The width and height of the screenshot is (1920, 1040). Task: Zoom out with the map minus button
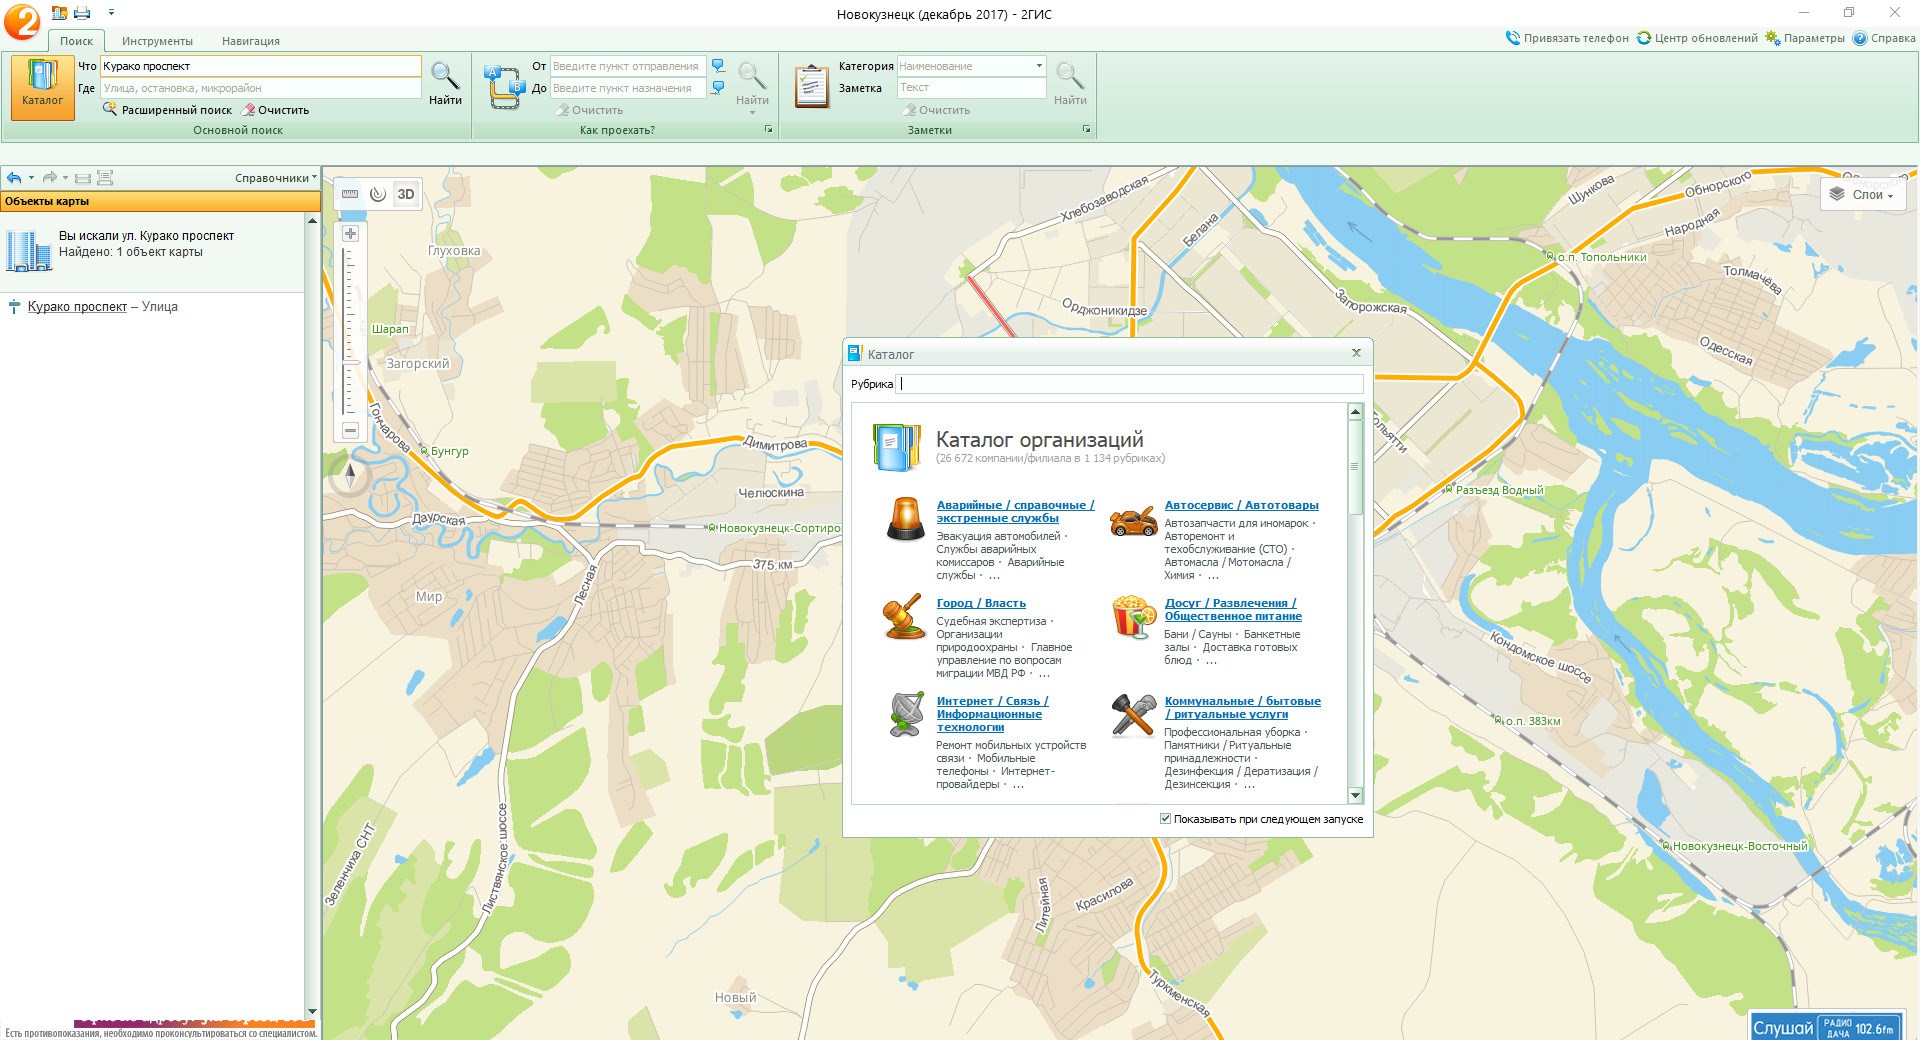pyautogui.click(x=350, y=430)
